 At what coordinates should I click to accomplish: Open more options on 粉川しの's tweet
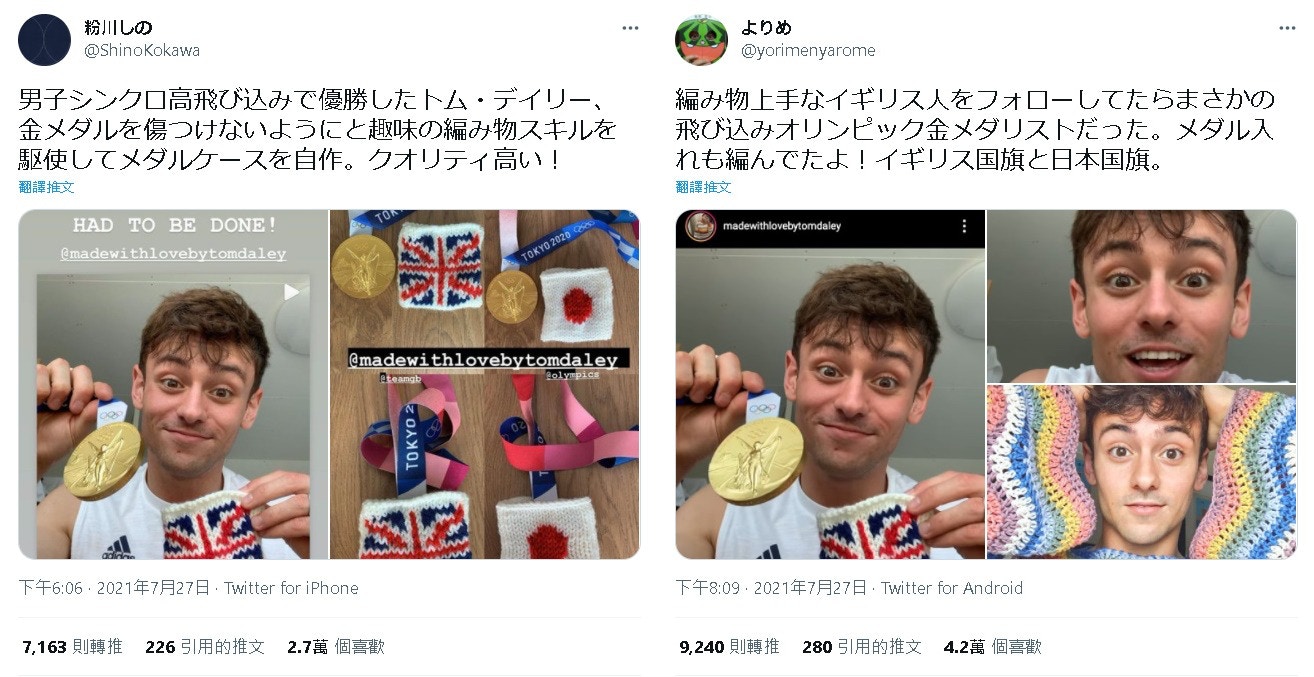630,28
